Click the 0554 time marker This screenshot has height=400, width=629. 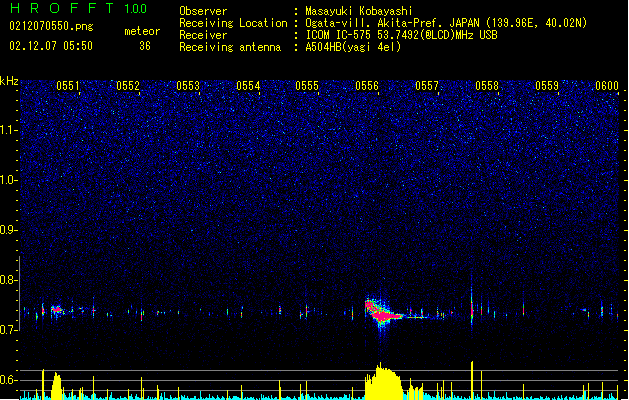click(x=248, y=86)
